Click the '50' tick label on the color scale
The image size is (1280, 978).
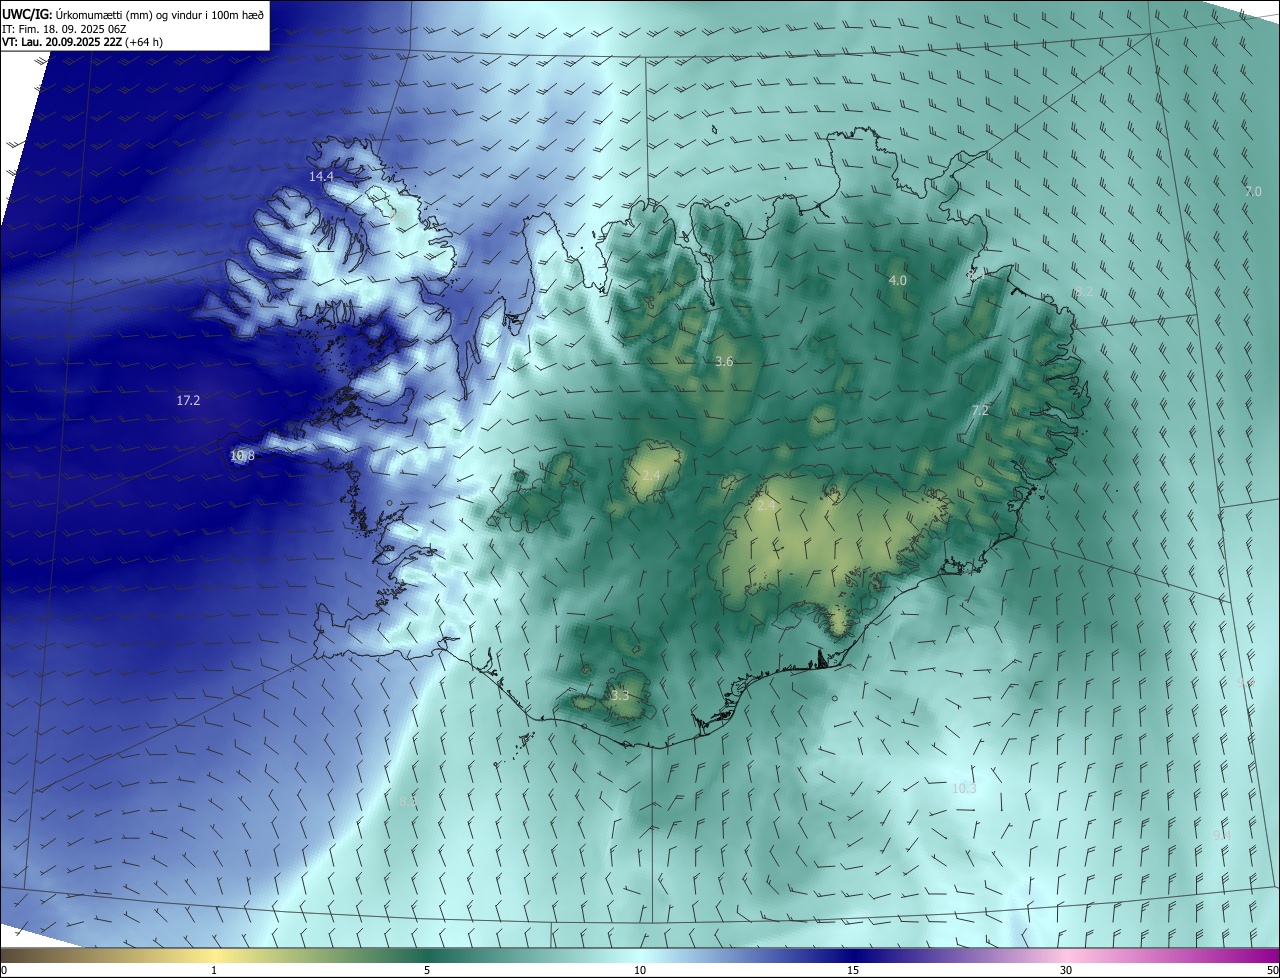(1272, 970)
